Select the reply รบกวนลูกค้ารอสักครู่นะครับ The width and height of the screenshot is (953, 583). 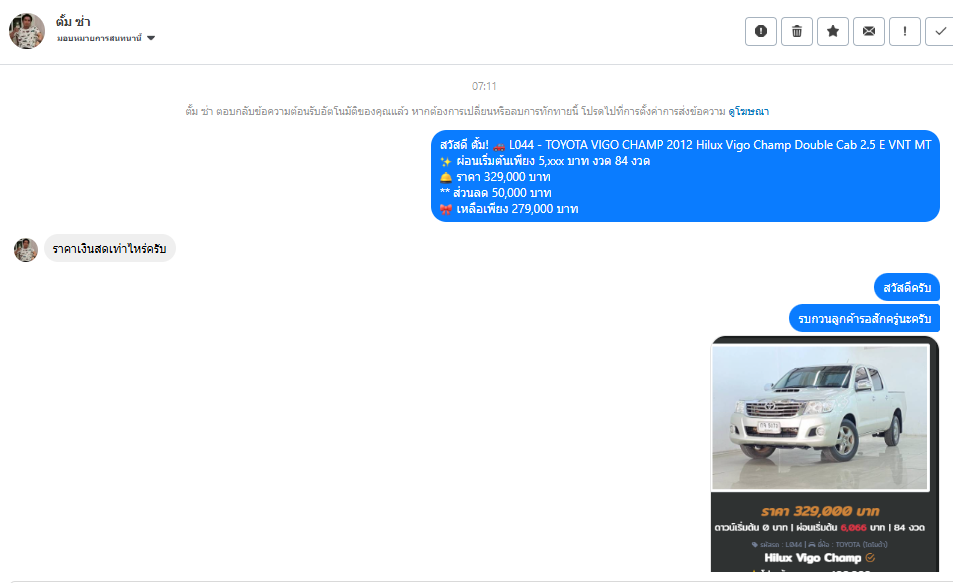[864, 319]
